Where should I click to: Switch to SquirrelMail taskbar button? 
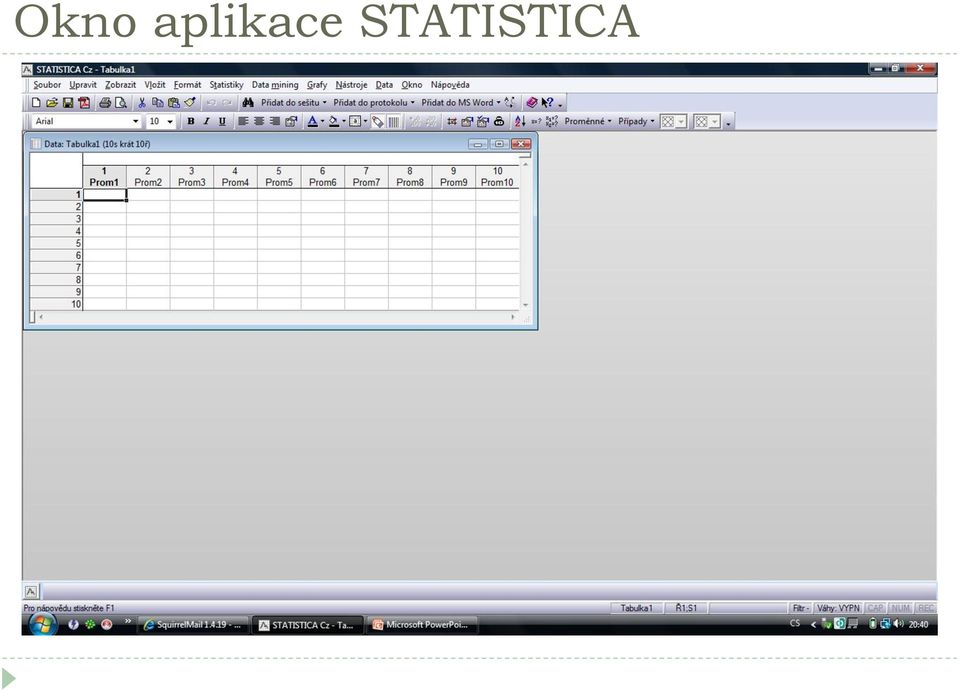point(193,625)
